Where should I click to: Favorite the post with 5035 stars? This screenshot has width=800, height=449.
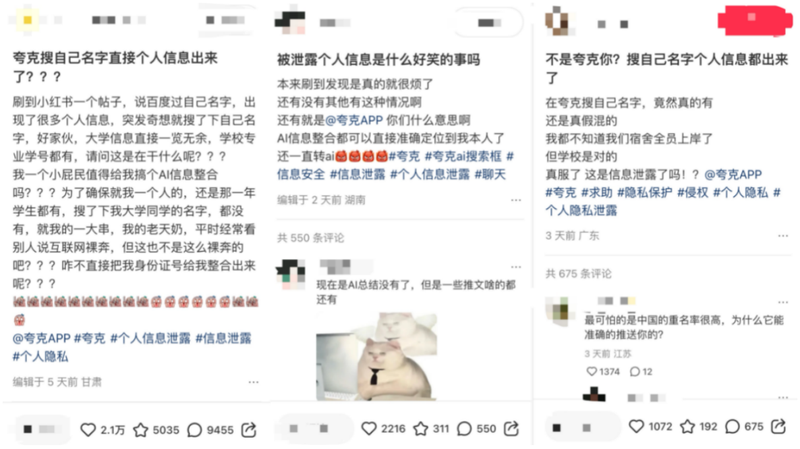[x=140, y=430]
